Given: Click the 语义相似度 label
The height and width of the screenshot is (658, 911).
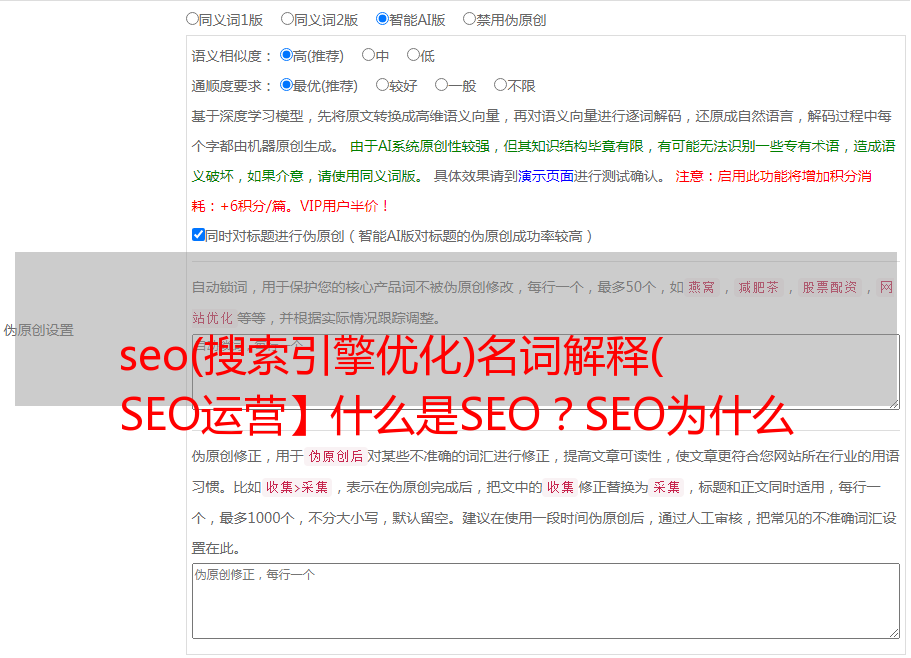Looking at the screenshot, I should tap(232, 56).
